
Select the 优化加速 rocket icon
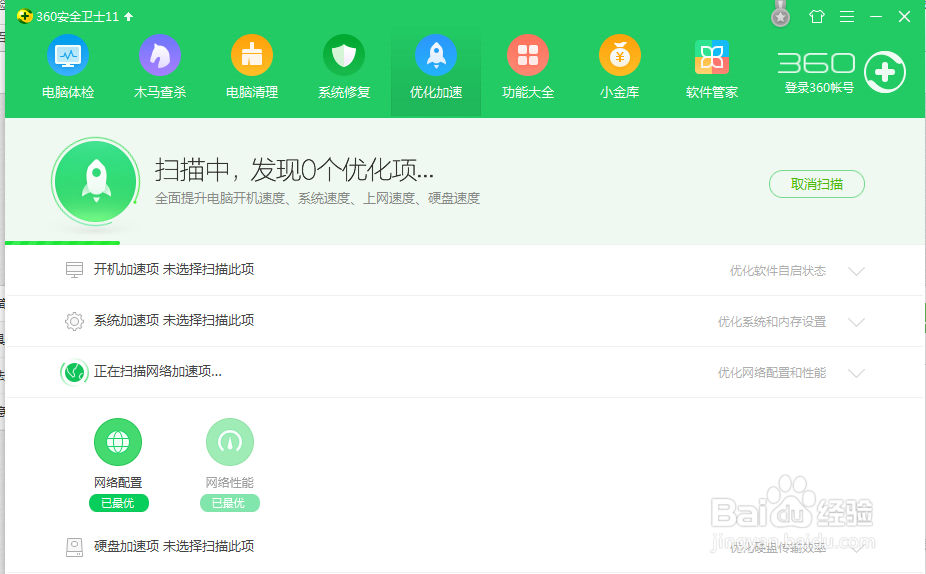(436, 55)
